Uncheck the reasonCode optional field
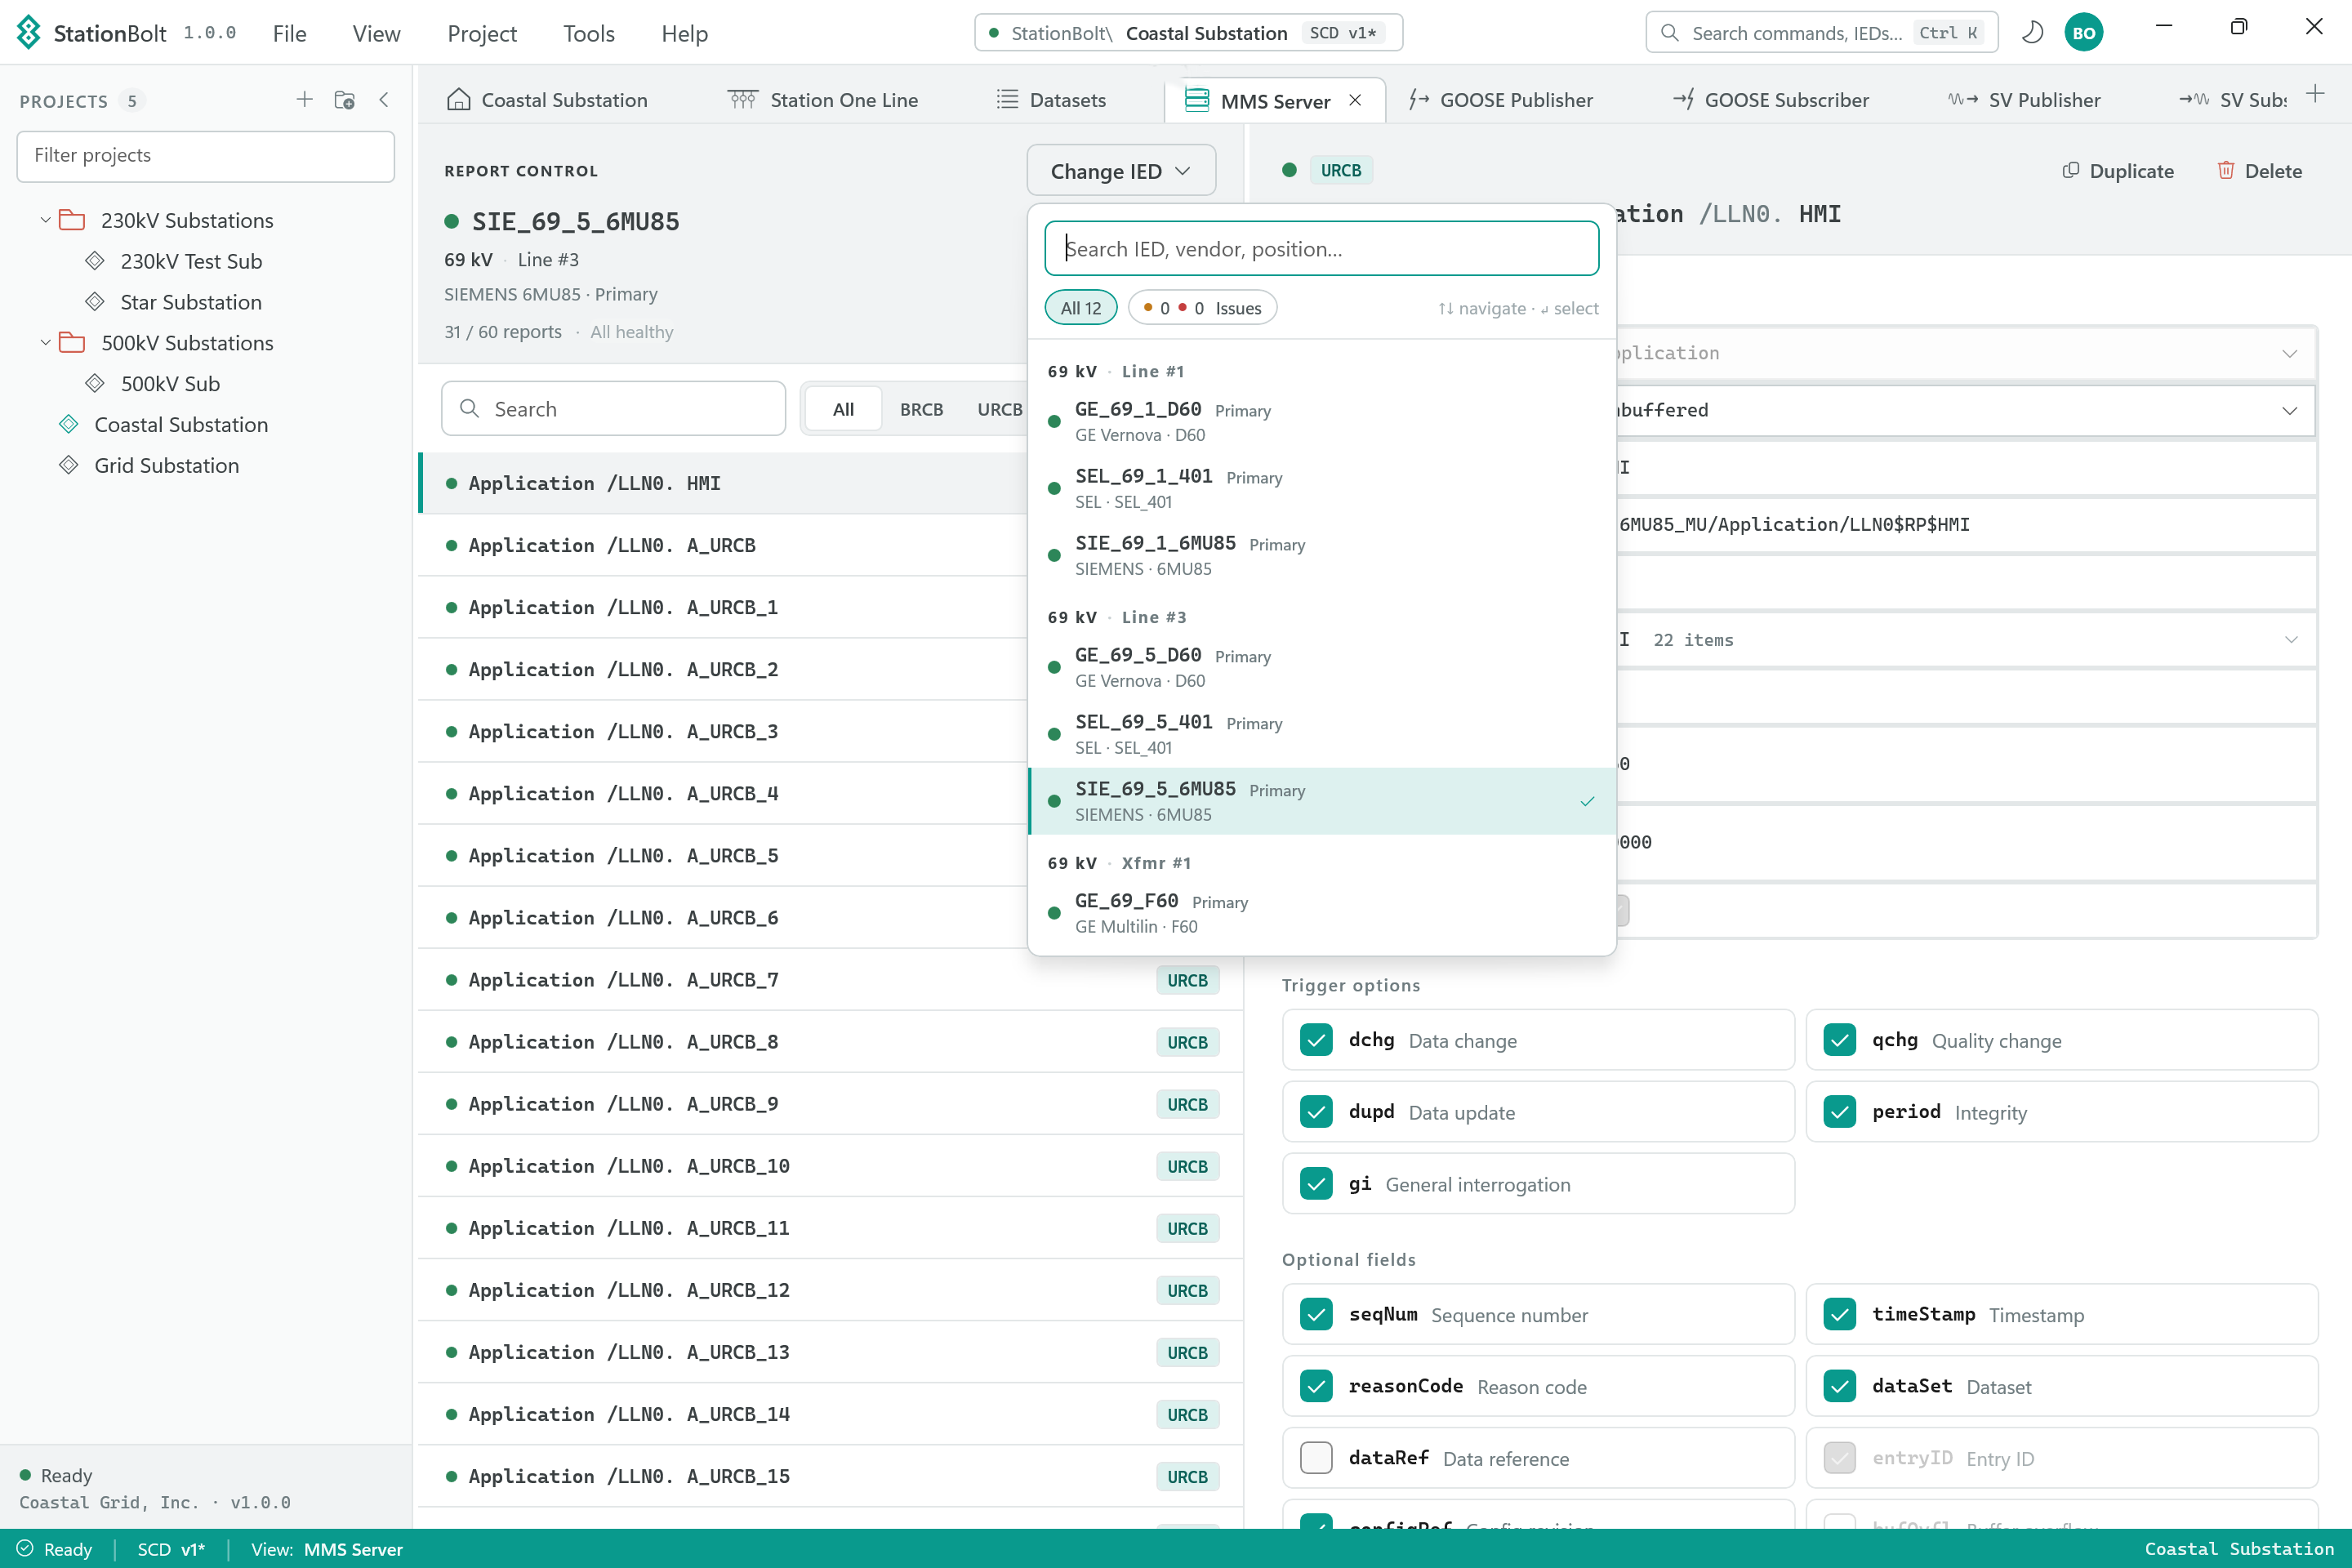The width and height of the screenshot is (2352, 1568). pos(1316,1386)
